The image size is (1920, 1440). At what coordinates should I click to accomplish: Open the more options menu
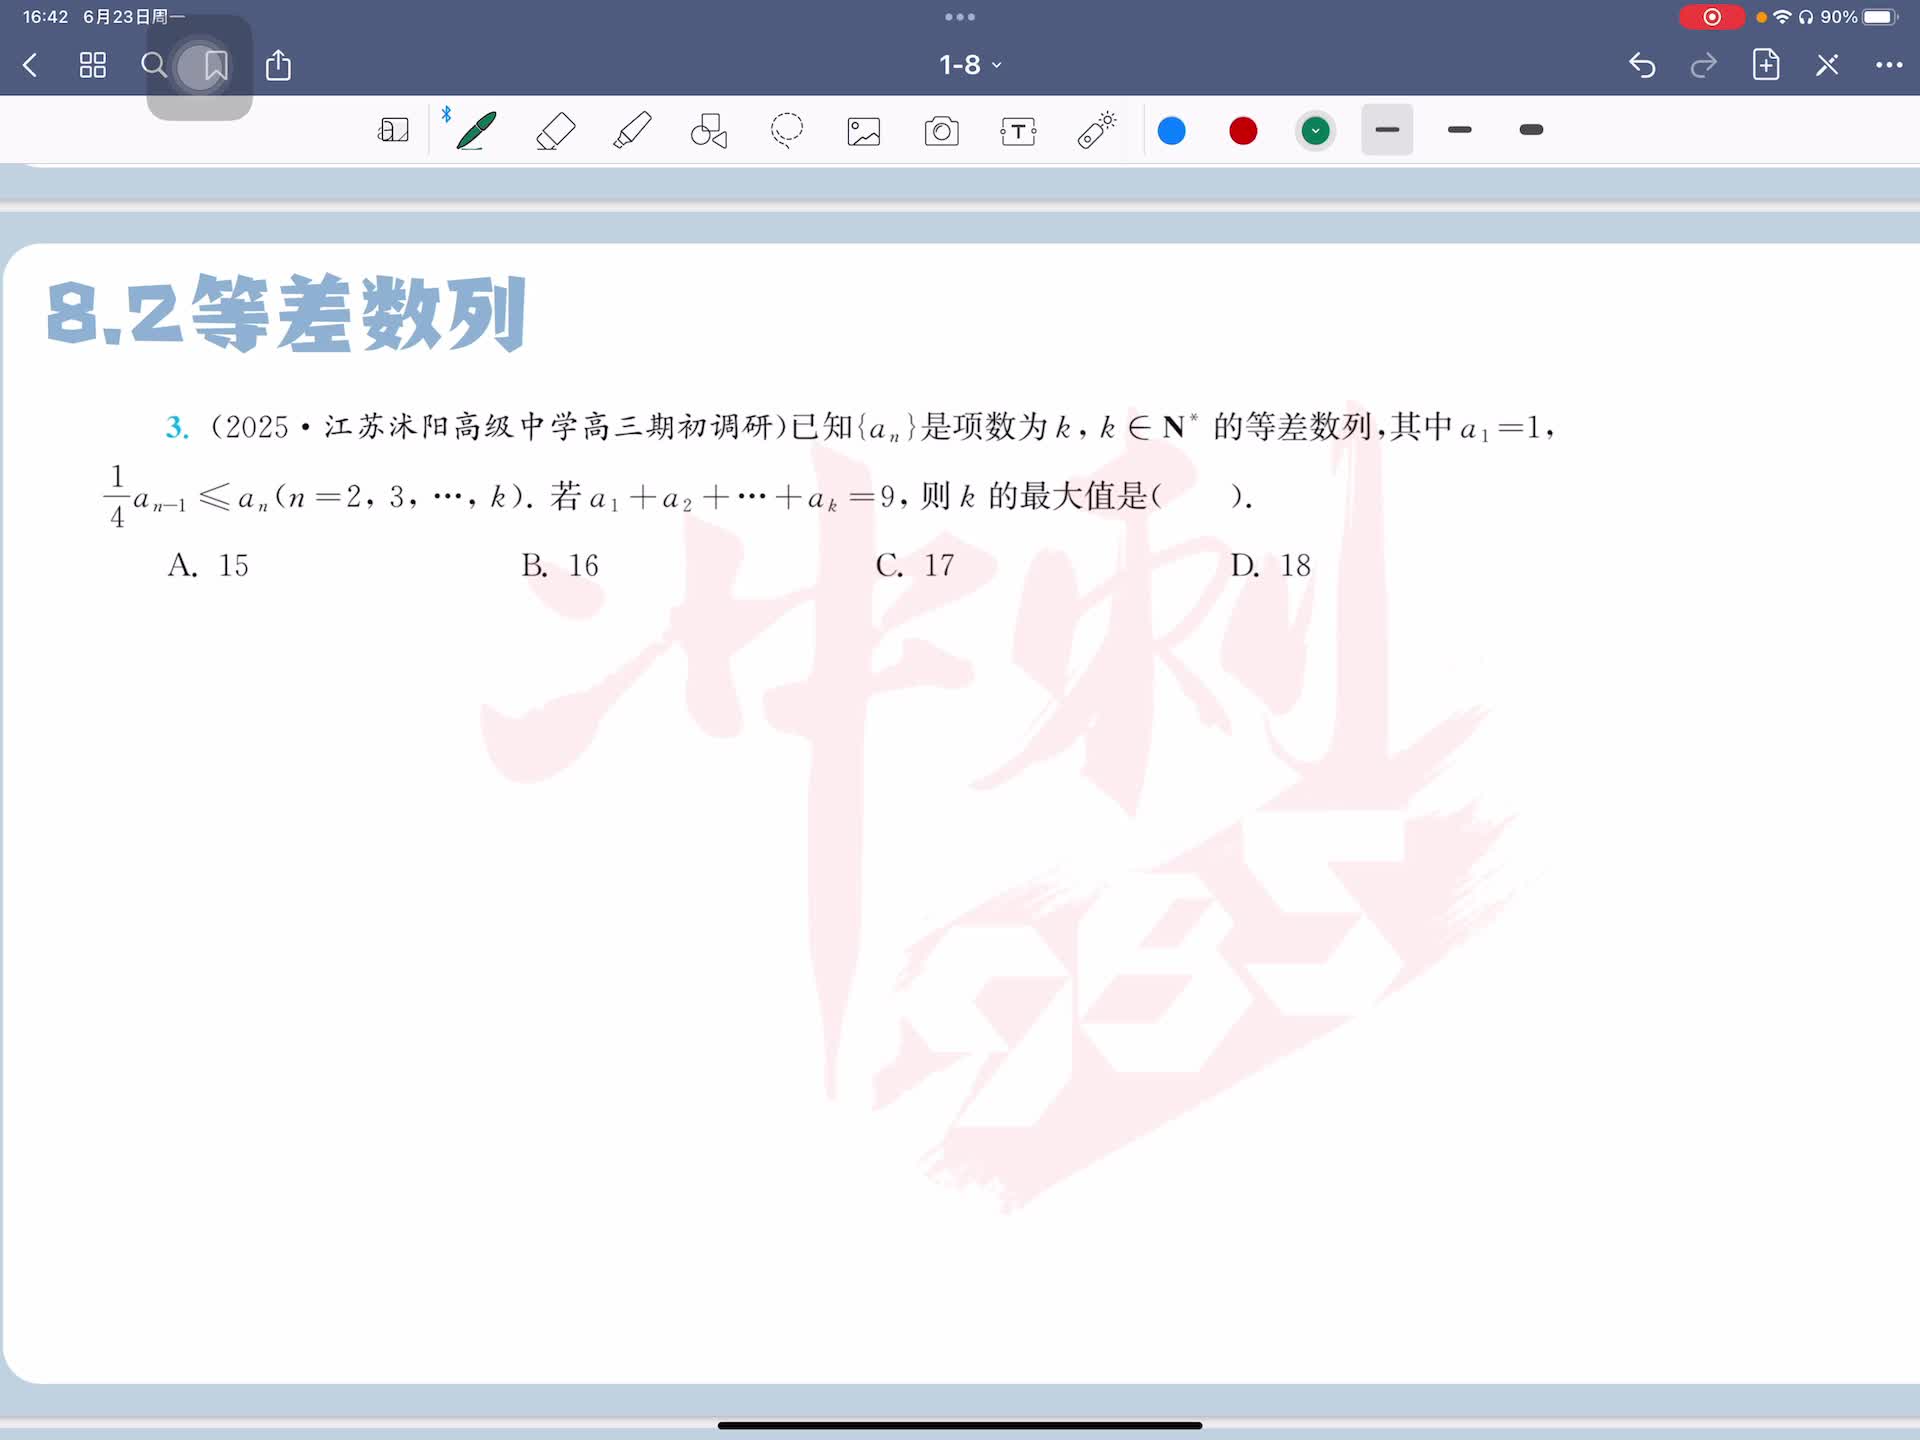tap(1888, 65)
